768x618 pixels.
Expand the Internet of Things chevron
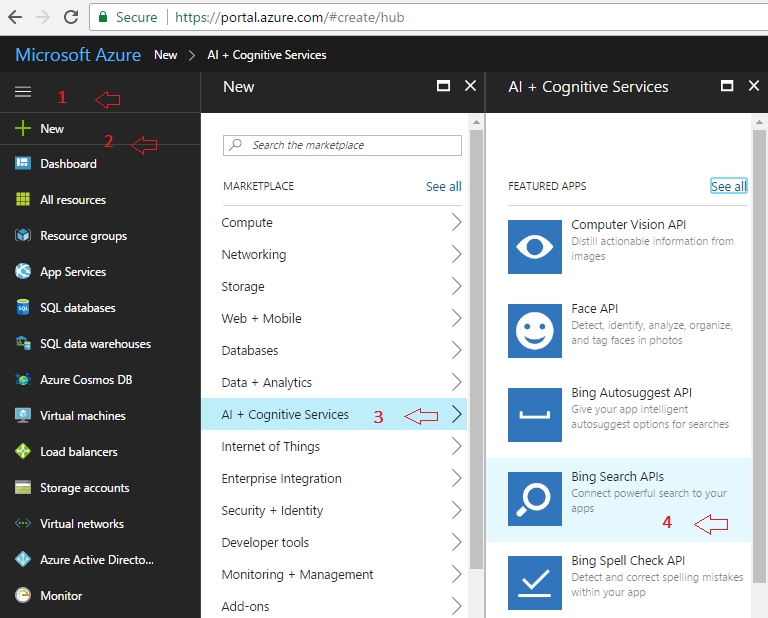click(x=456, y=447)
